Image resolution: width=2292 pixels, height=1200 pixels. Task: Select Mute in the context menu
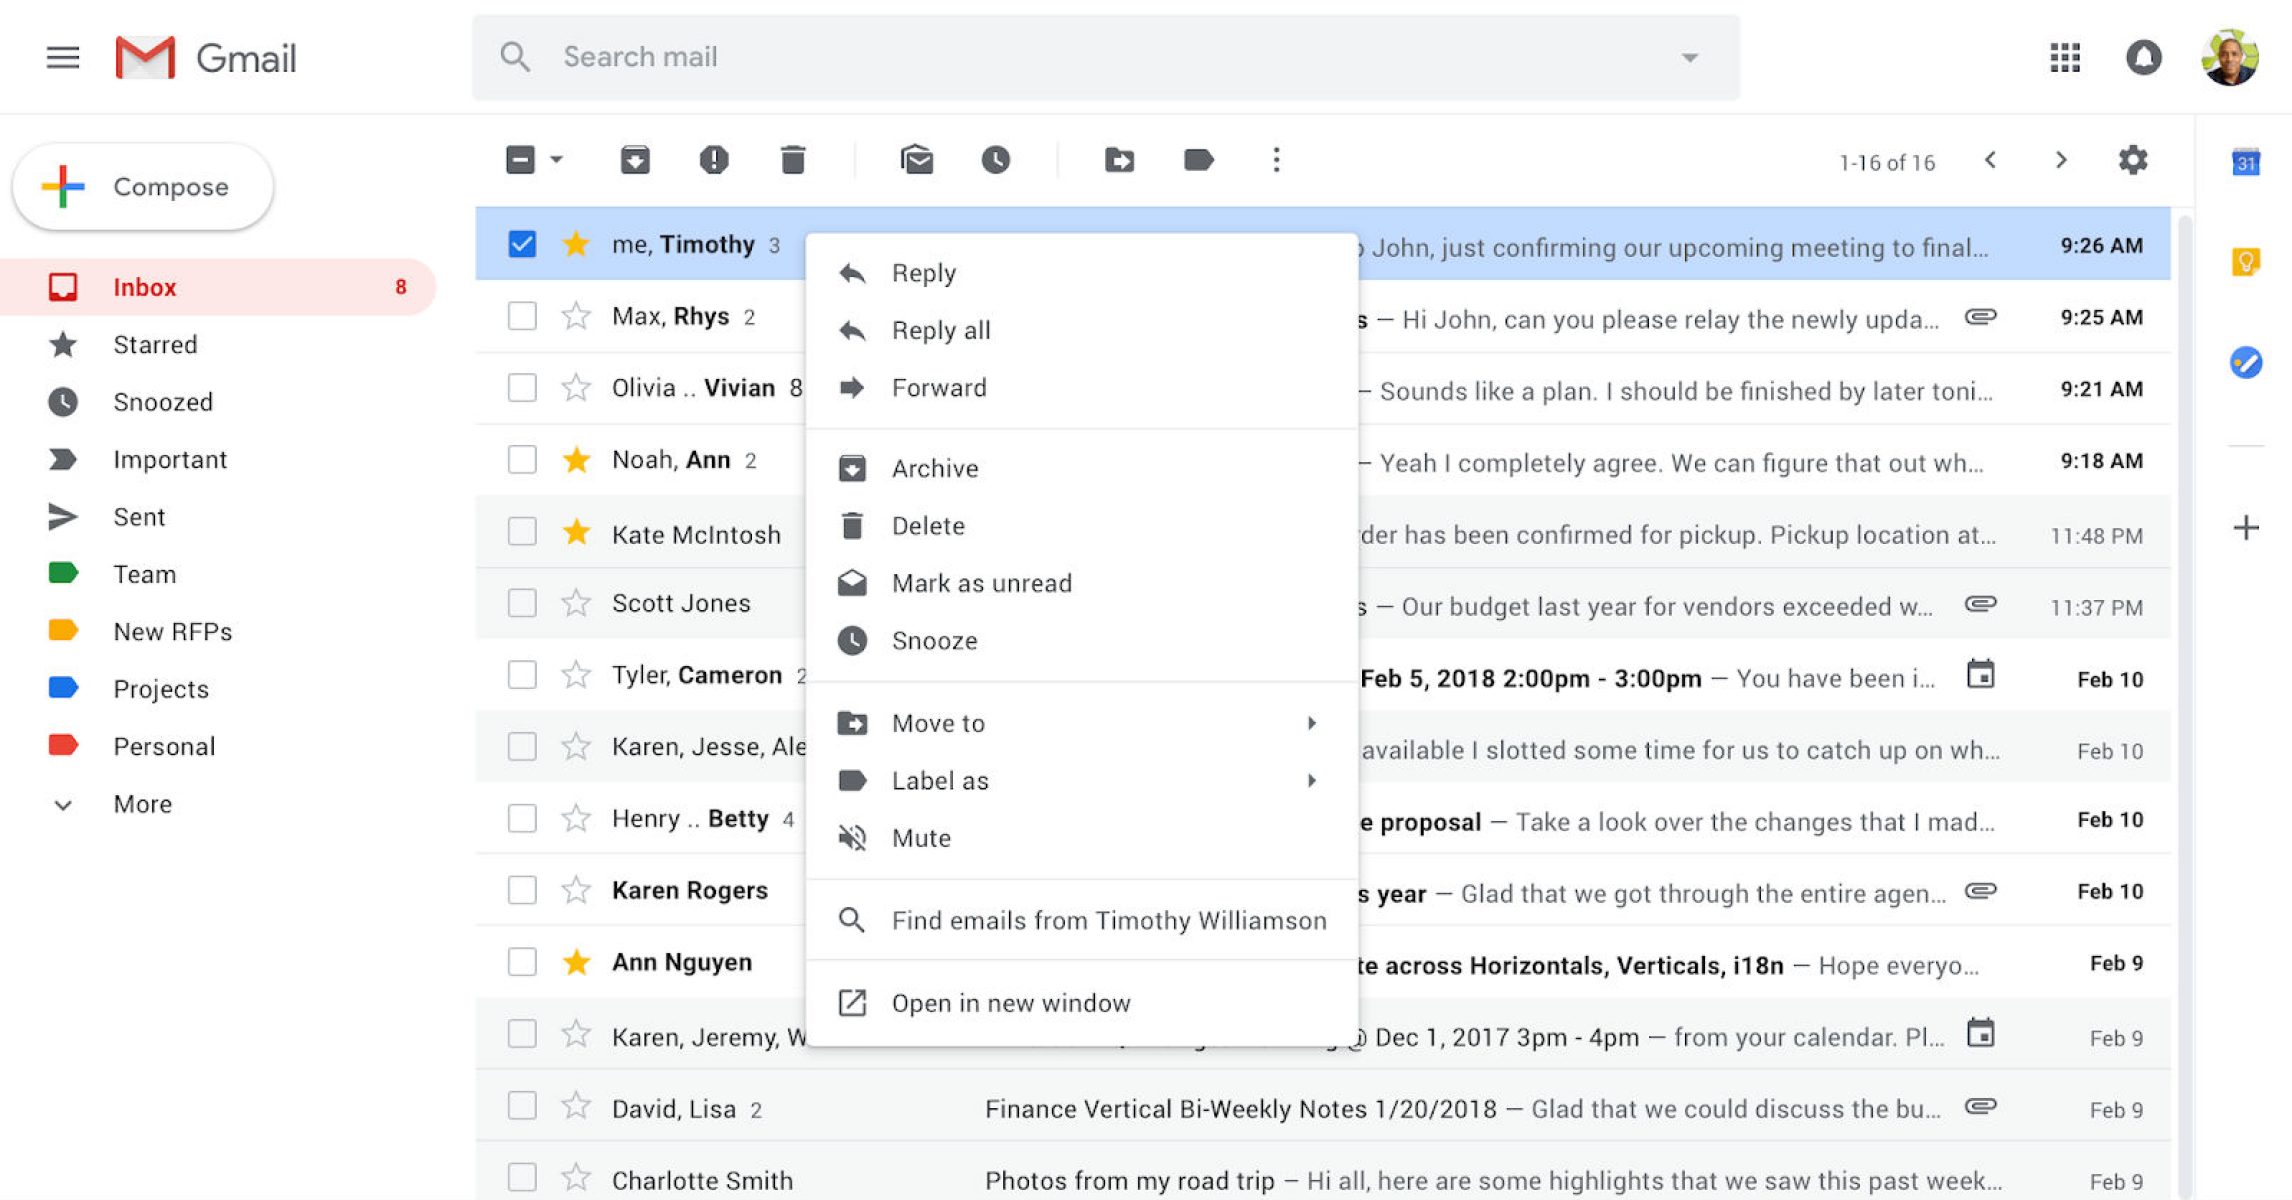[920, 838]
